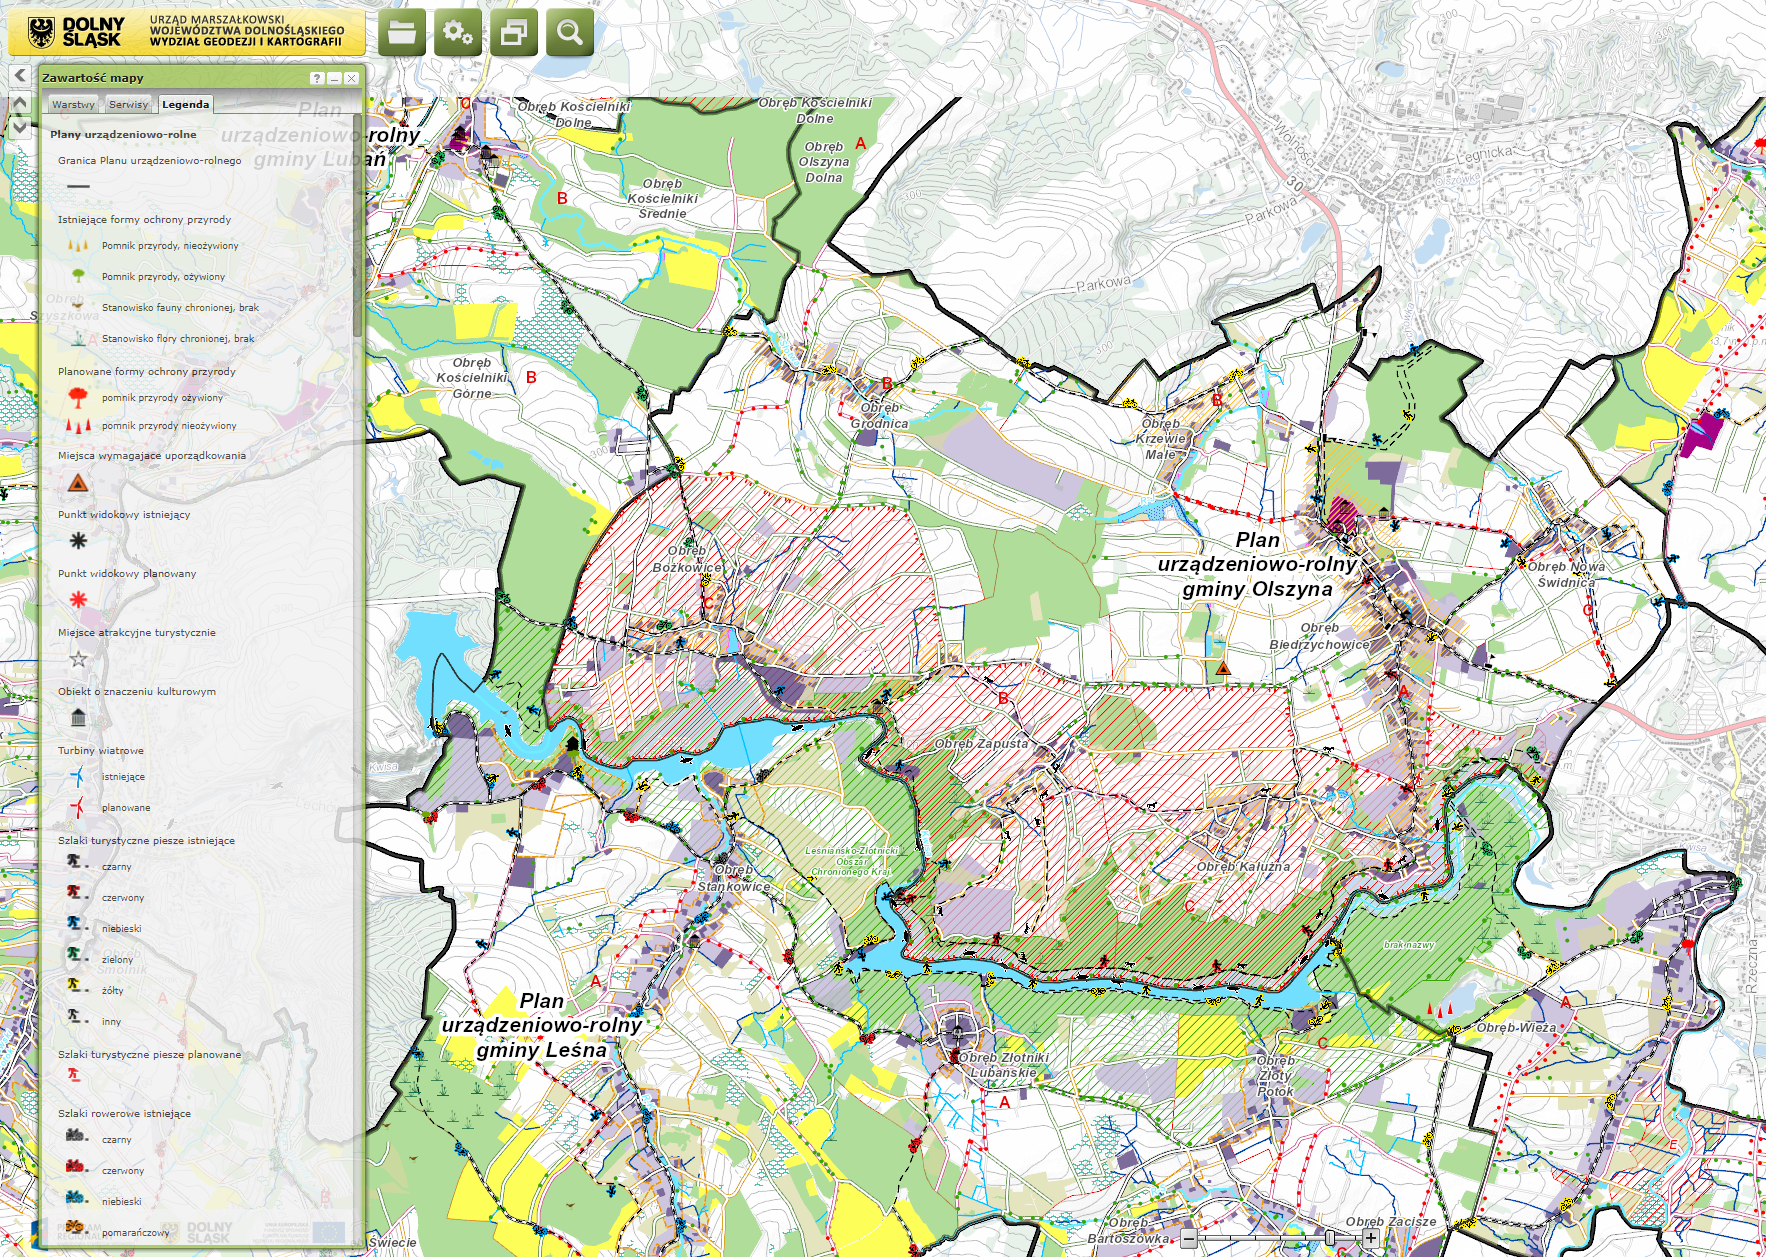
Task: Click the down chevron arrow button
Action: (x=19, y=127)
